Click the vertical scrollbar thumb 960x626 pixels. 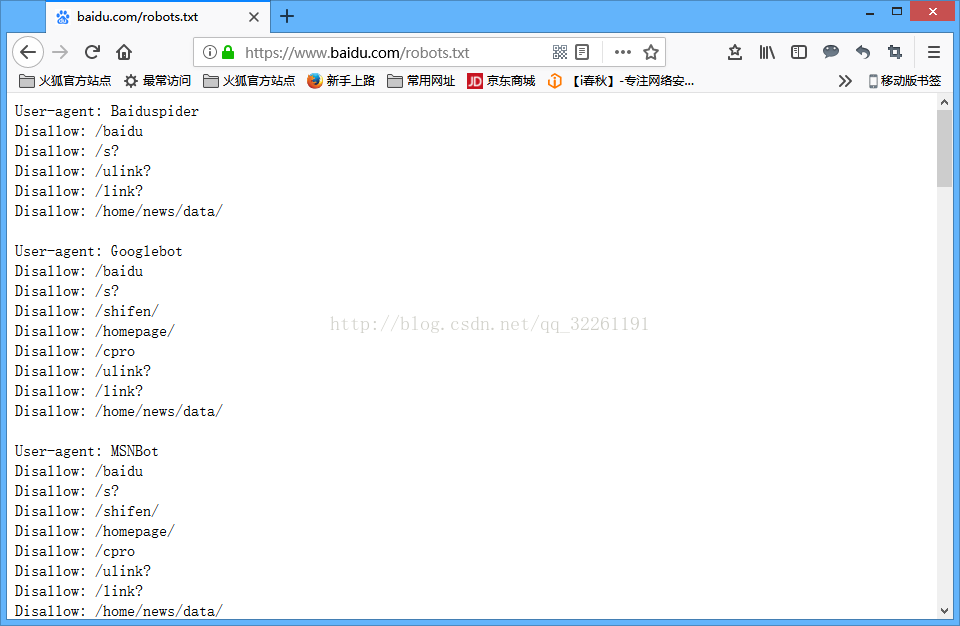(944, 148)
